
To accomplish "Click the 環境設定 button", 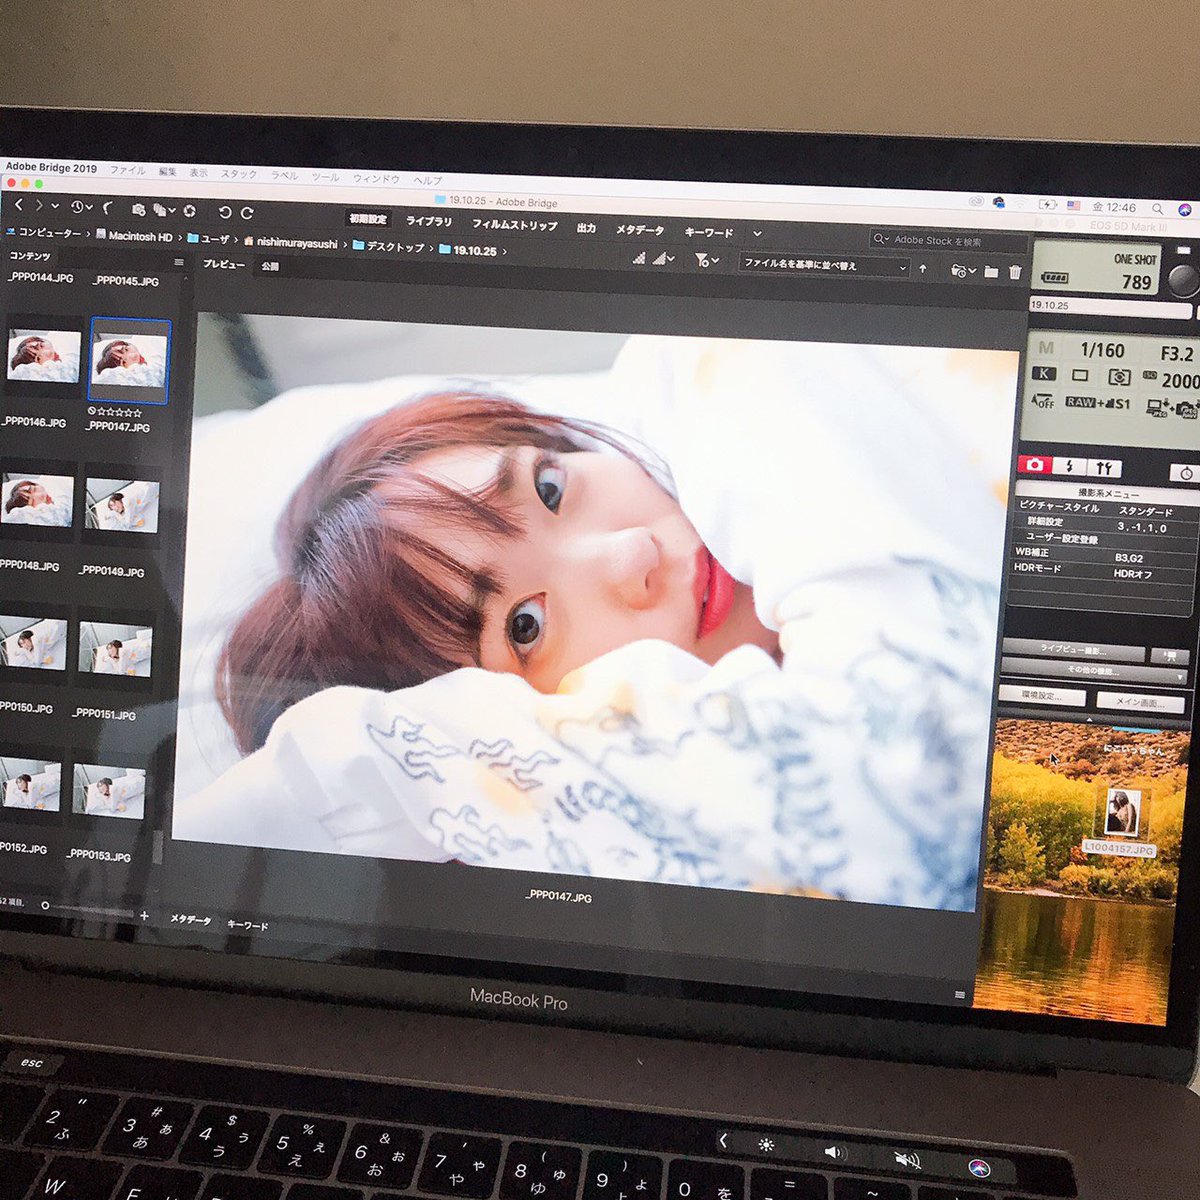I will click(x=1042, y=695).
